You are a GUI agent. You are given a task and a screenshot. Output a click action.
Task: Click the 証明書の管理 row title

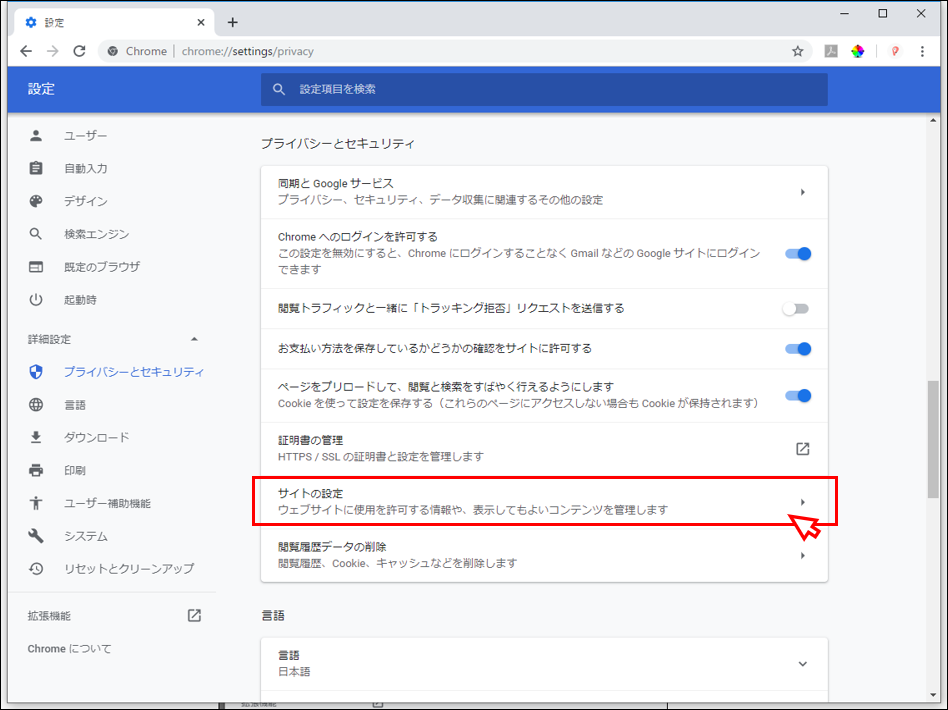[310, 440]
